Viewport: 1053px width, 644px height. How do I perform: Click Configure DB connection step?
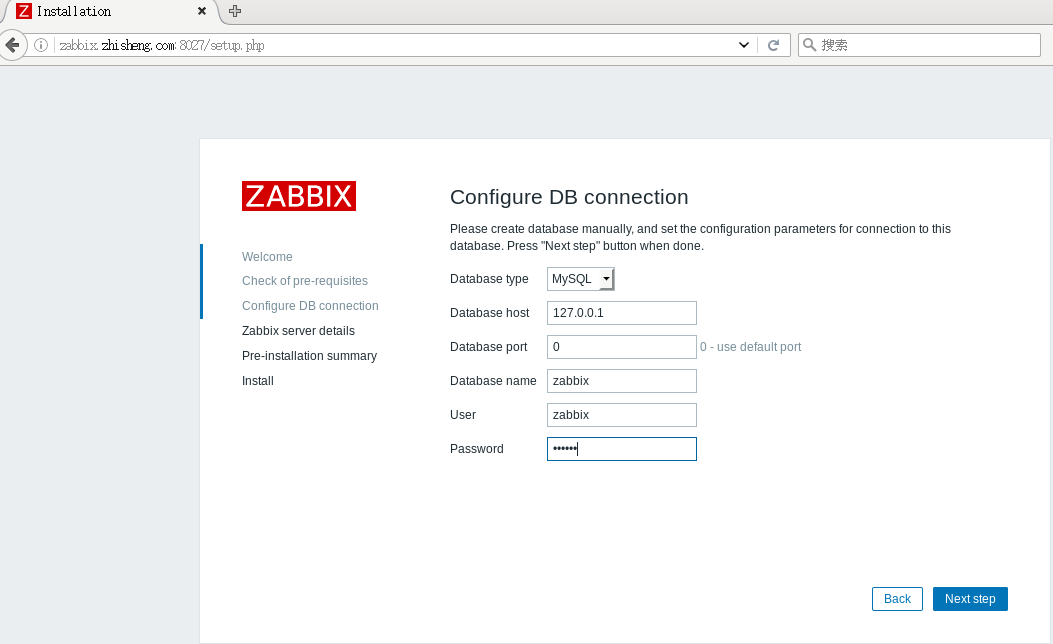pyautogui.click(x=310, y=306)
